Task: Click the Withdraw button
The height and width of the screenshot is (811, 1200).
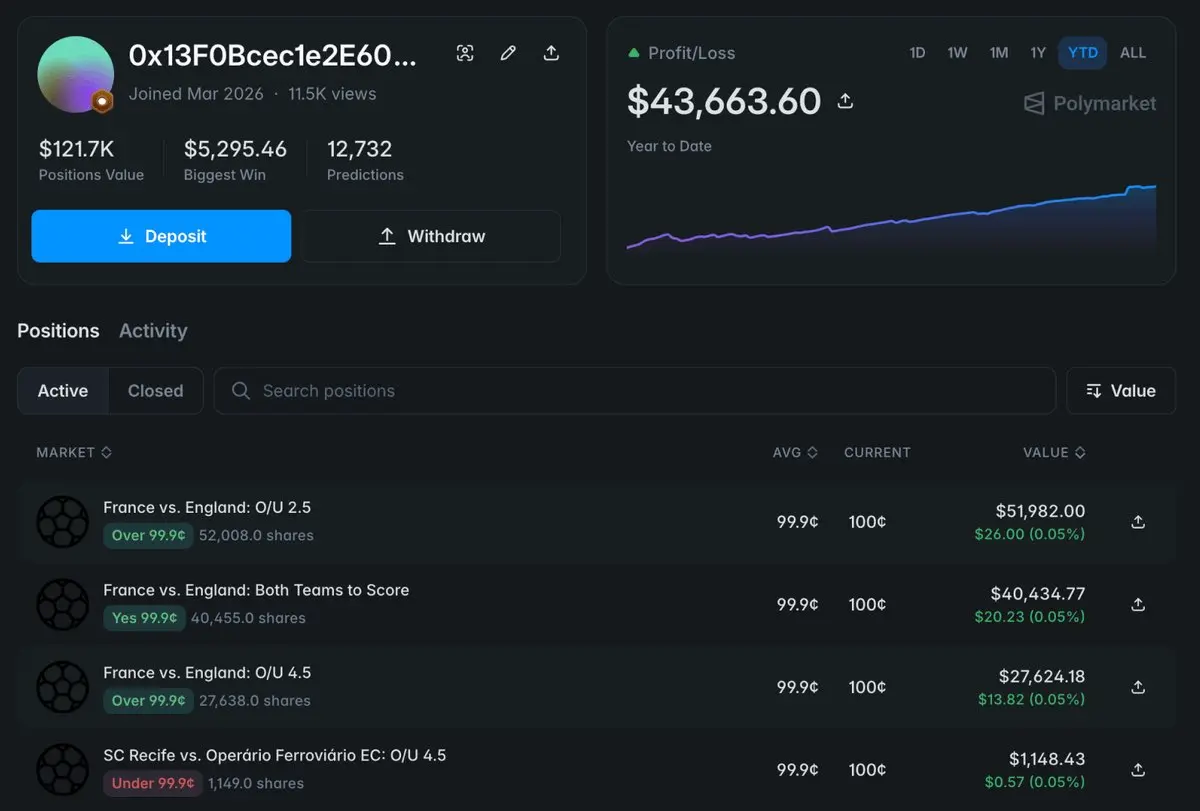Action: [431, 236]
